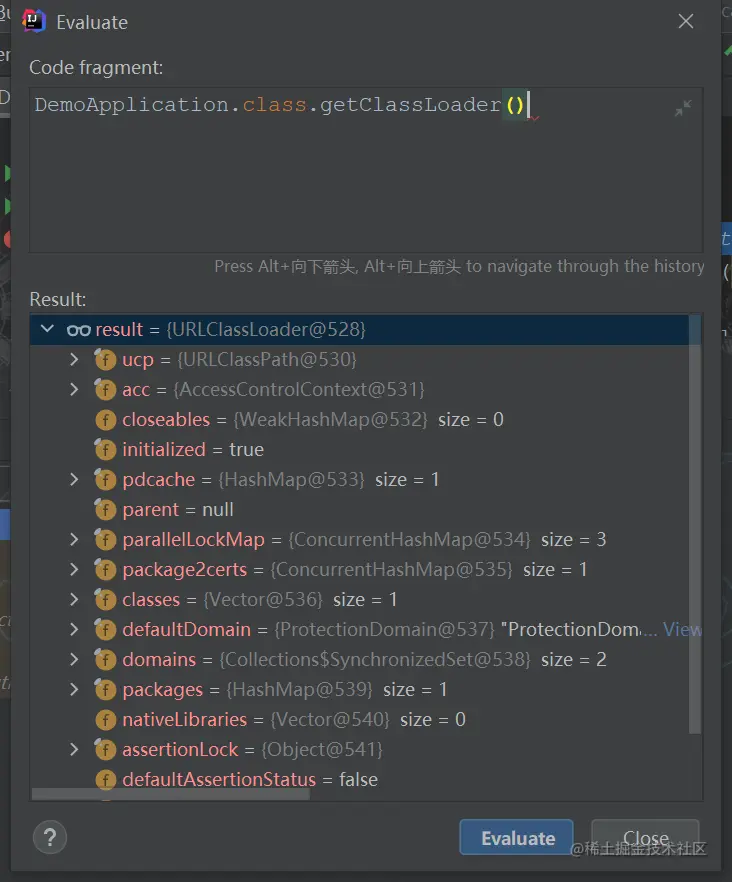Select the AccessControlContext@531 value text

coord(299,389)
